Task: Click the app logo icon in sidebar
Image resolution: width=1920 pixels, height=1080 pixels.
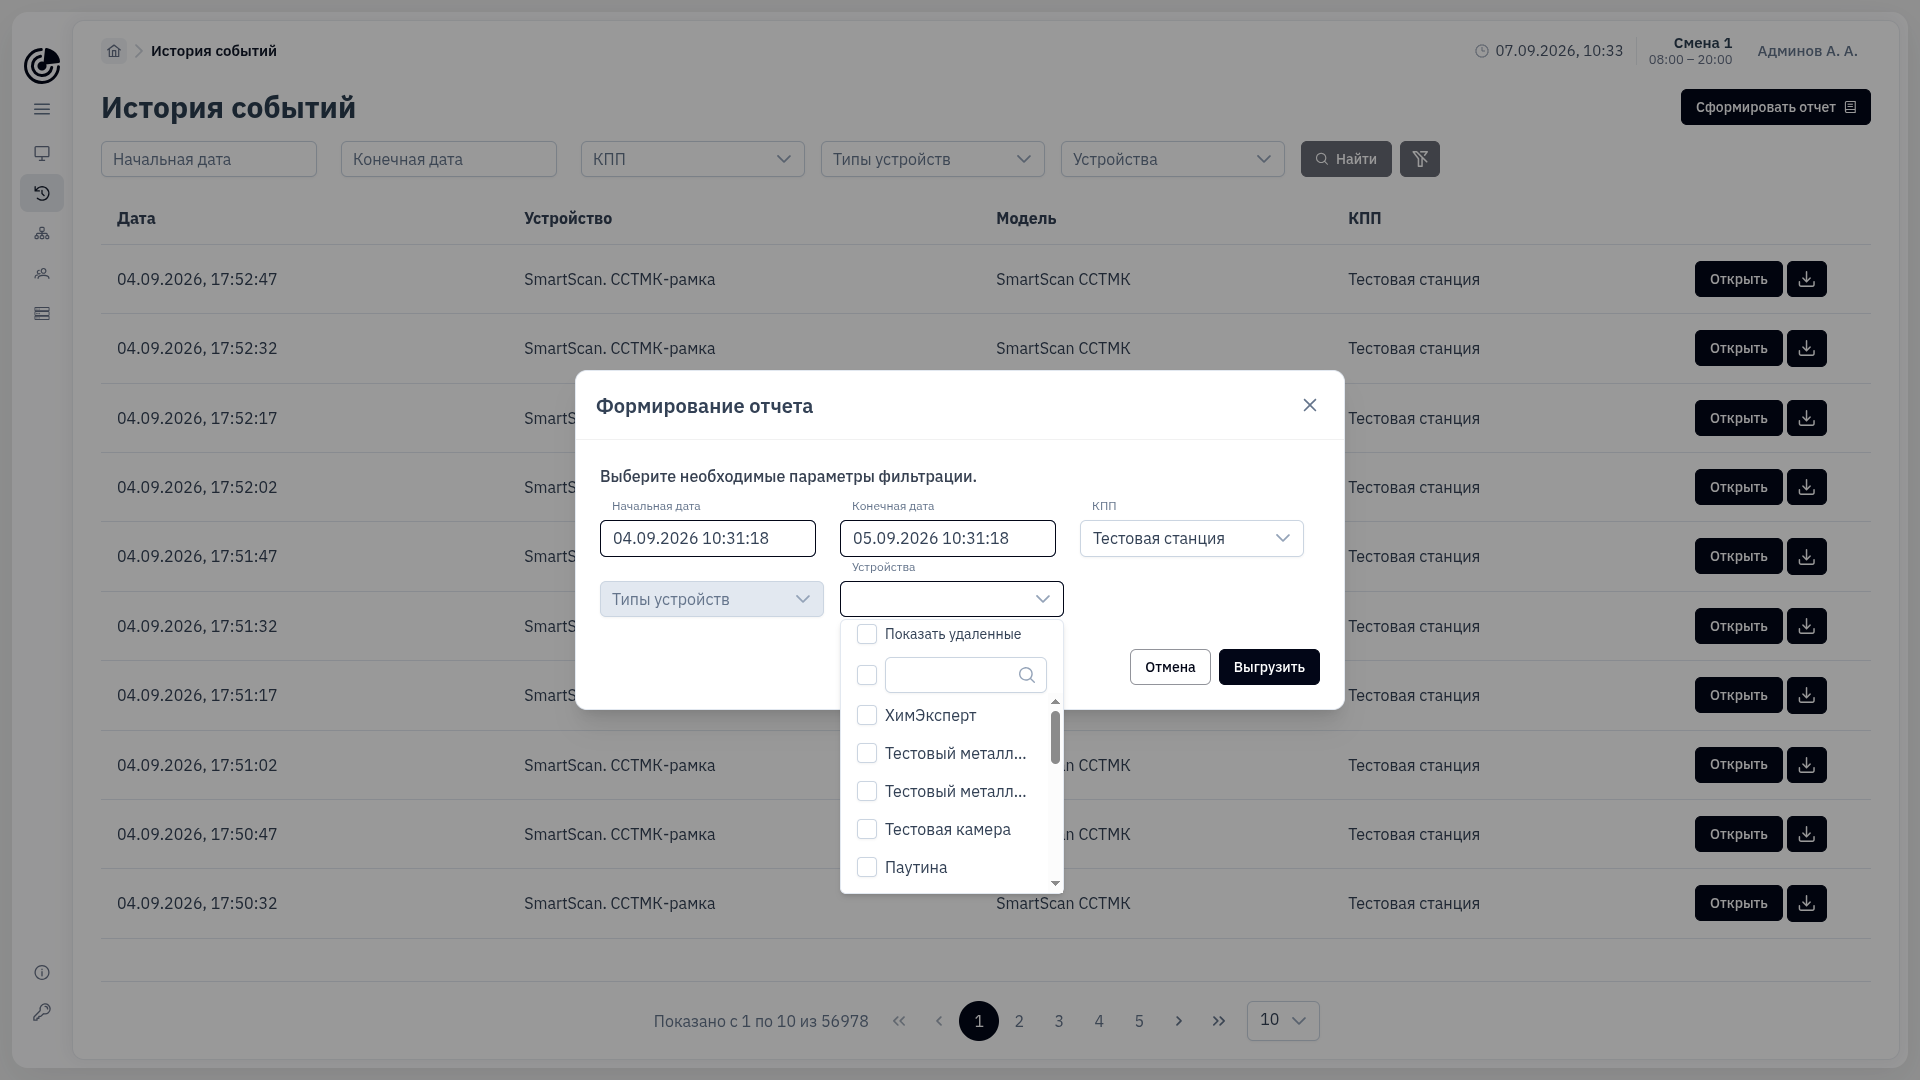Action: (x=42, y=66)
